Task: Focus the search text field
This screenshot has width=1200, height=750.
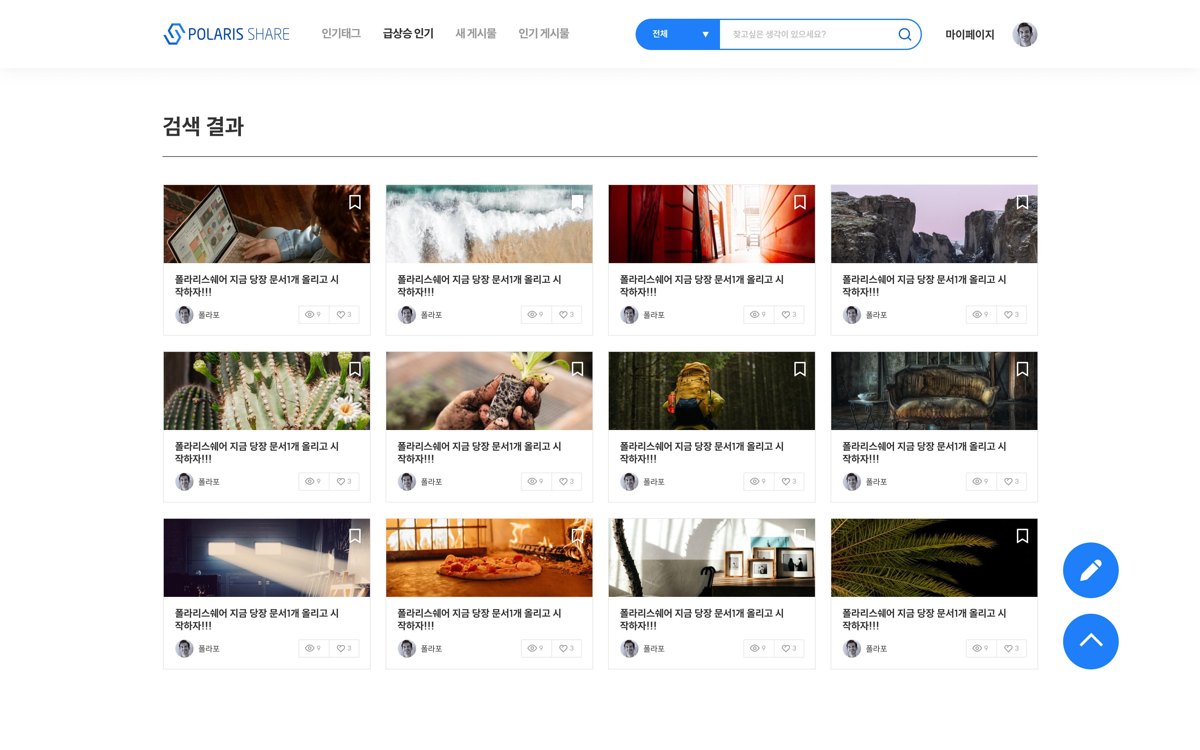Action: [x=806, y=34]
